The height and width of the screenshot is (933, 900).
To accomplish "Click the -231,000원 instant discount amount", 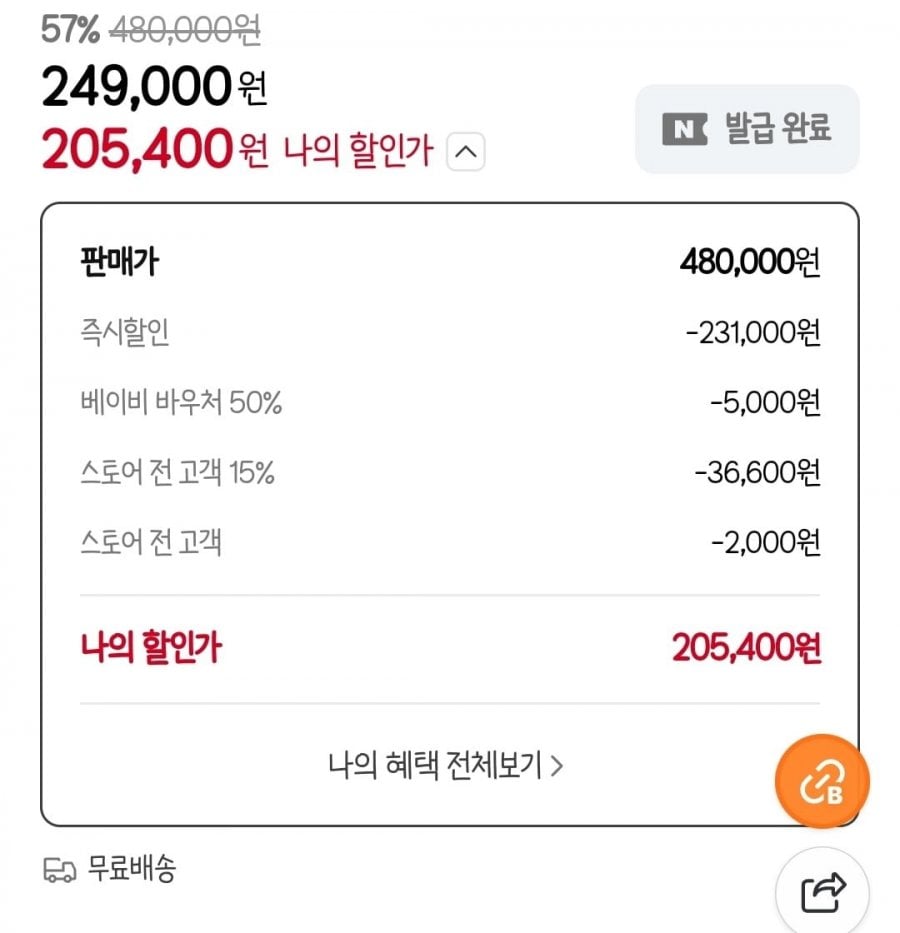I will tap(753, 332).
